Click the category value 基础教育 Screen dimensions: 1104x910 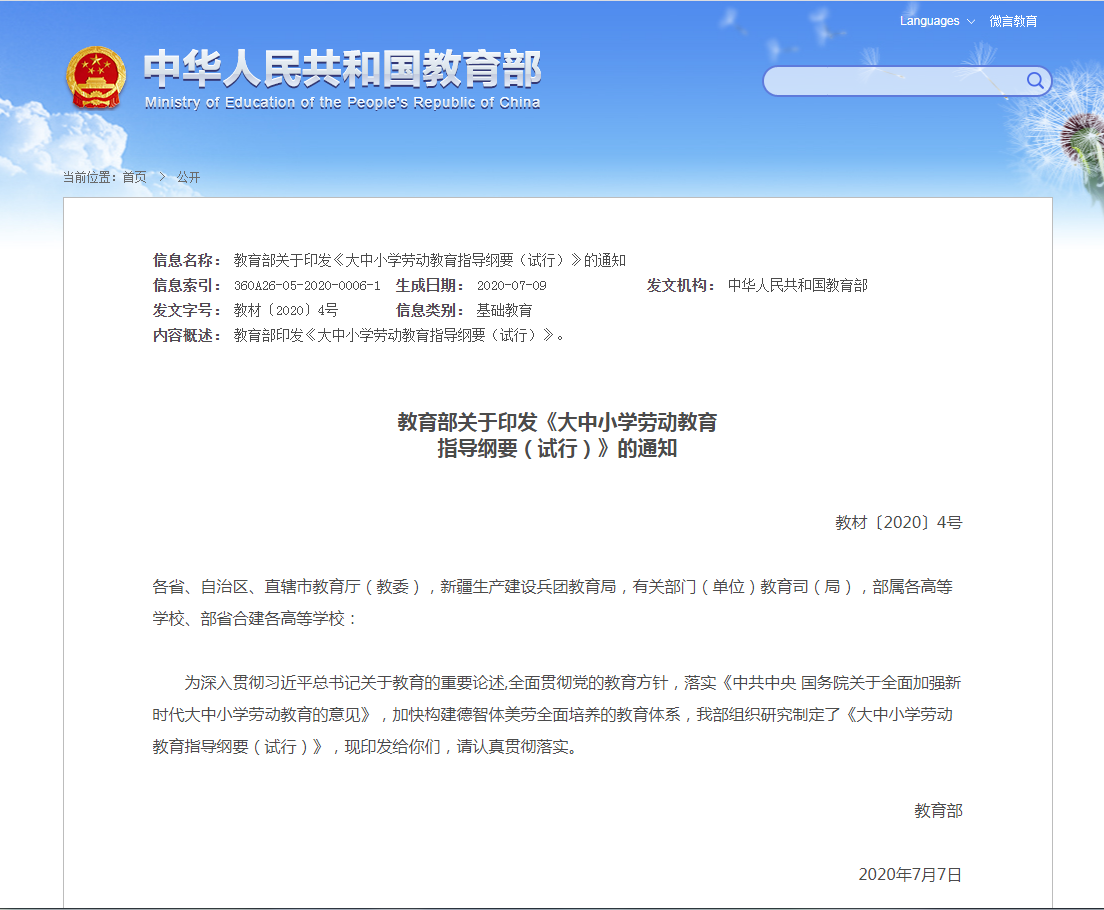[x=505, y=310]
